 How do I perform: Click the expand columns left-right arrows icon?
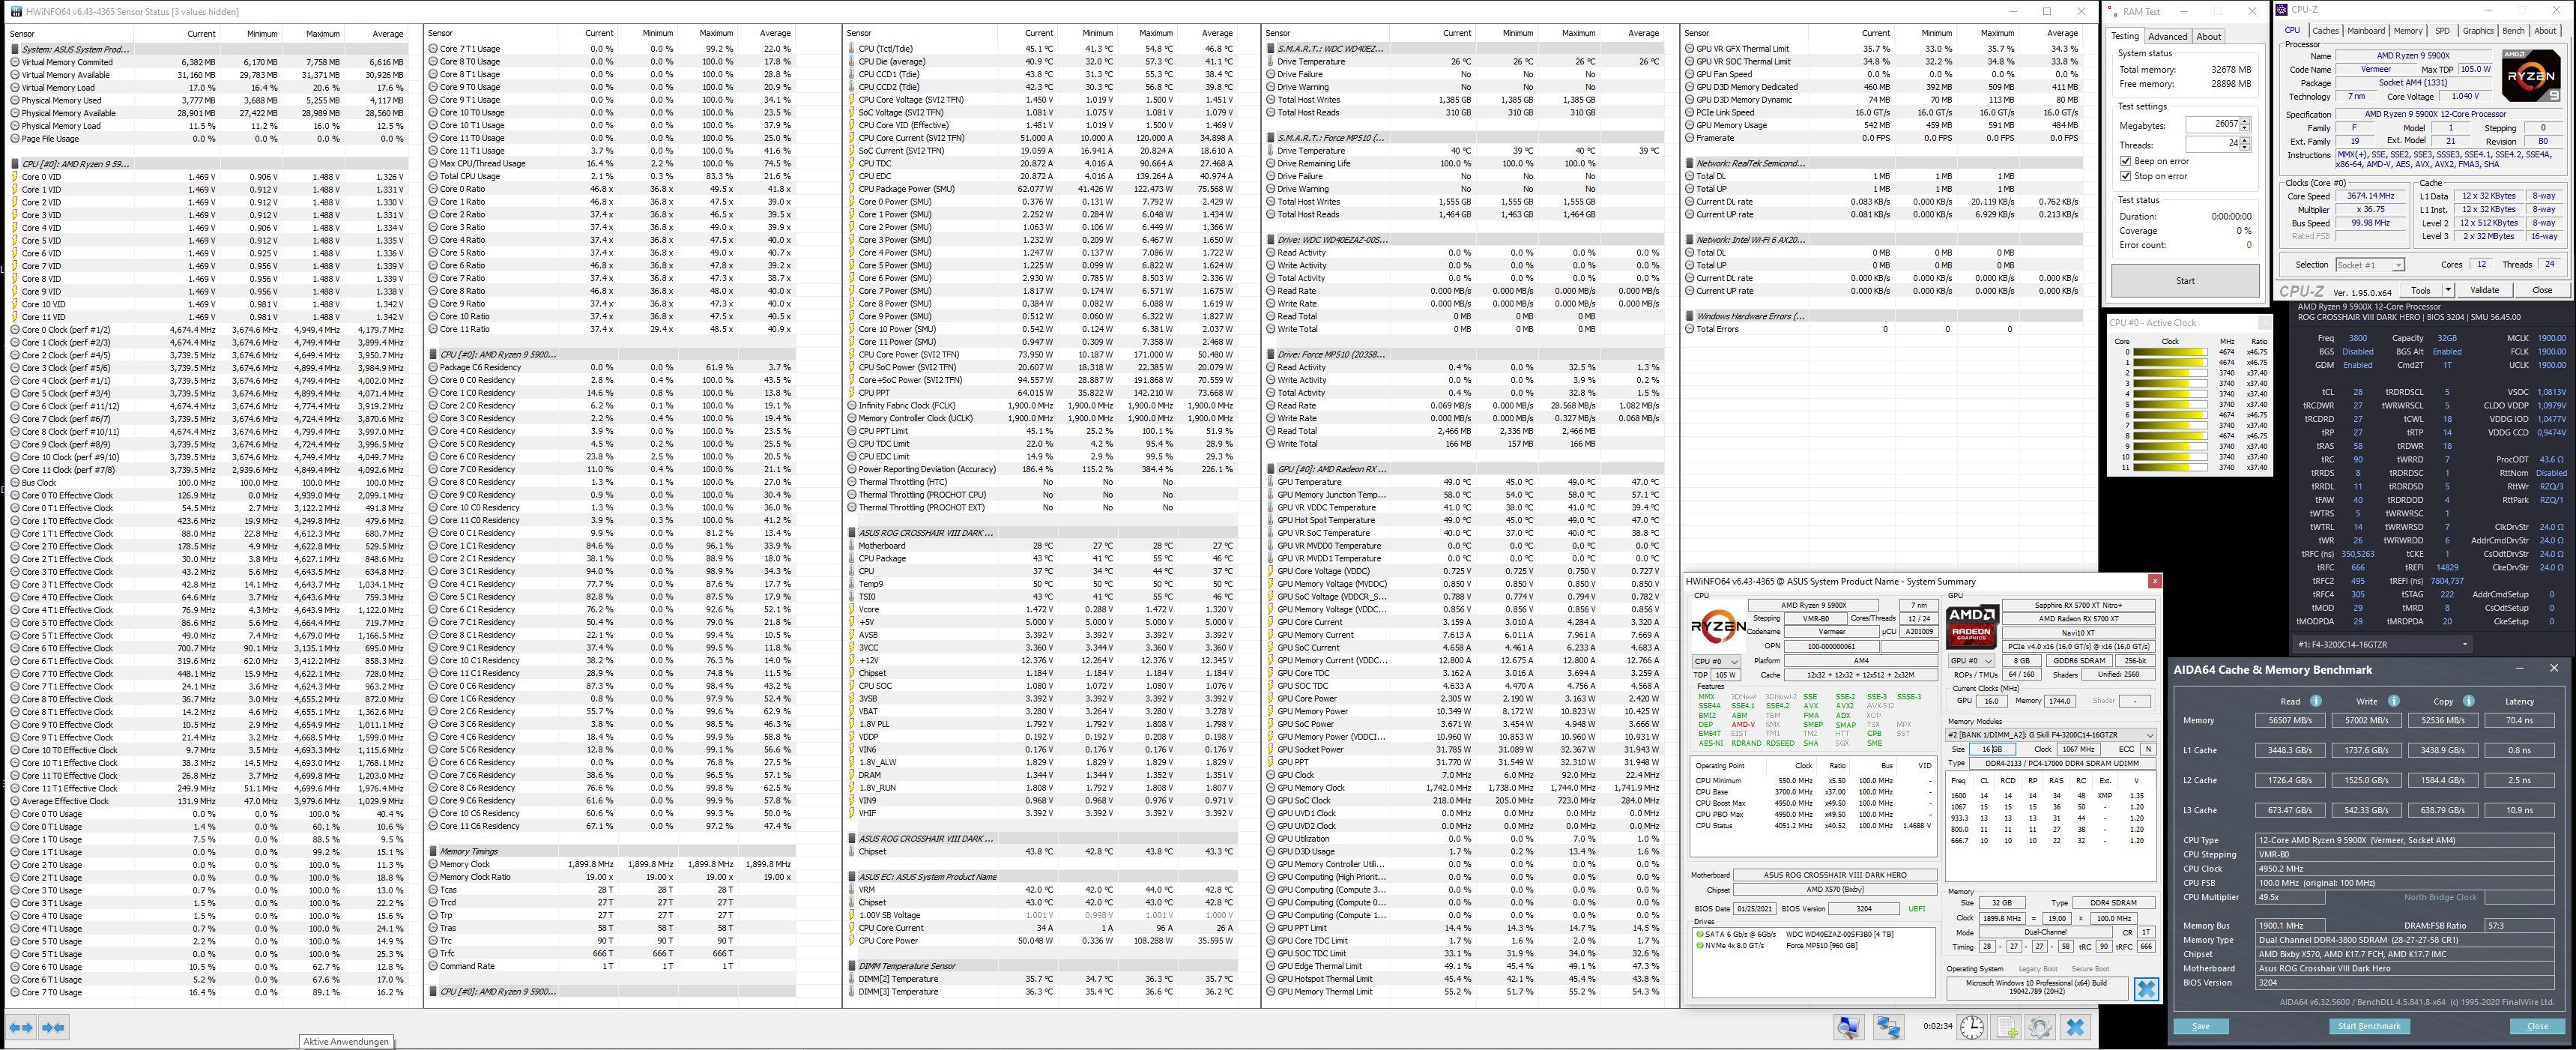pyautogui.click(x=21, y=1027)
